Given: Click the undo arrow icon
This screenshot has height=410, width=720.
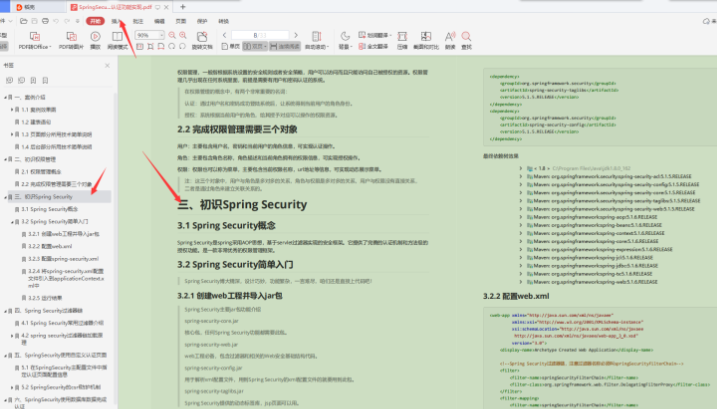Looking at the screenshot, I should pyautogui.click(x=56, y=21).
